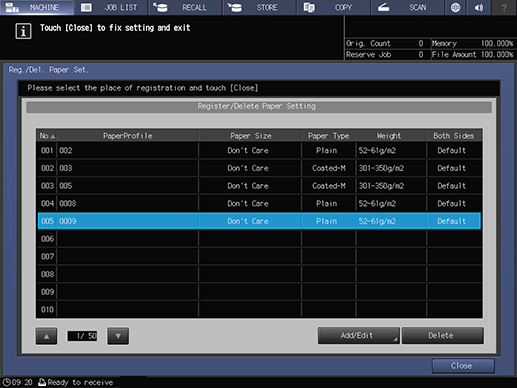Screen dimensions: 517x388
Task: Tap the speaker sound icon
Action: (x=479, y=7)
